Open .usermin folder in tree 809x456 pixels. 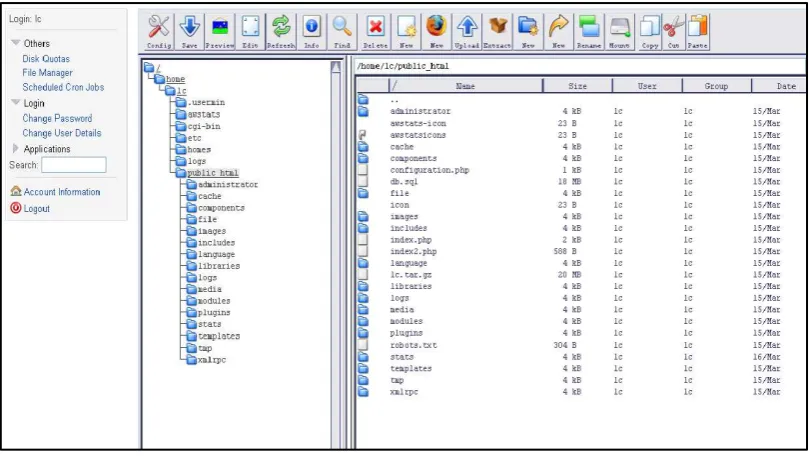200,102
